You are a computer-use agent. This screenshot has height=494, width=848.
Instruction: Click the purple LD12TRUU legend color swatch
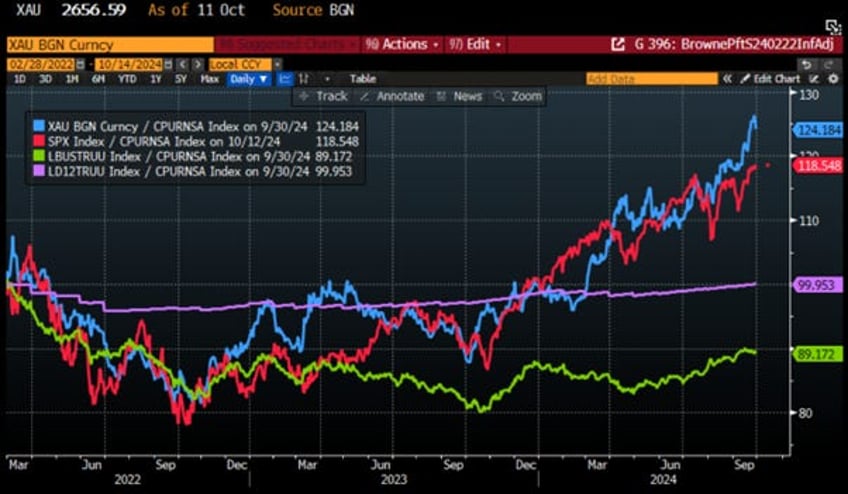point(39,172)
